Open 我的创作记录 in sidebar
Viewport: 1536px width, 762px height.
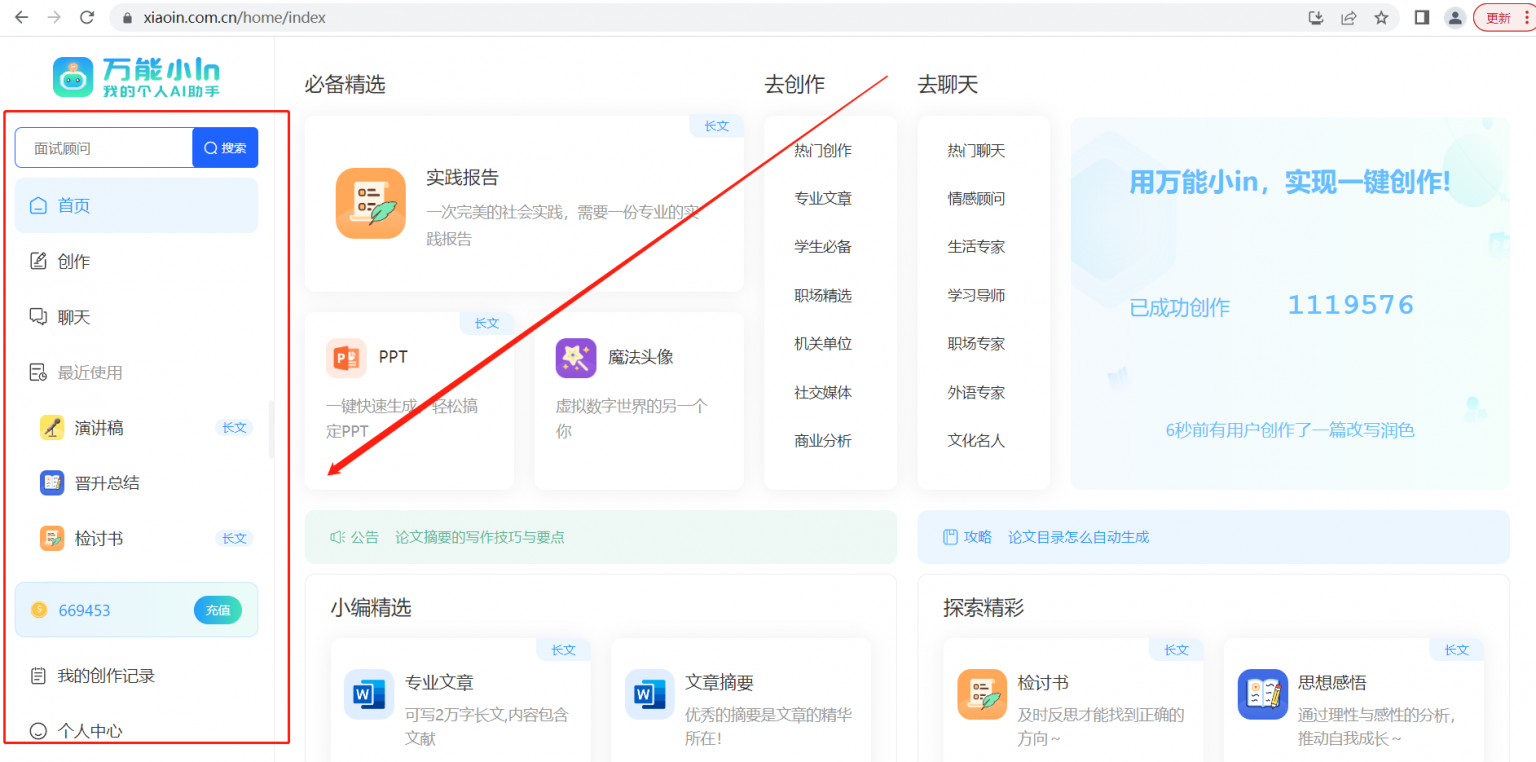[105, 676]
